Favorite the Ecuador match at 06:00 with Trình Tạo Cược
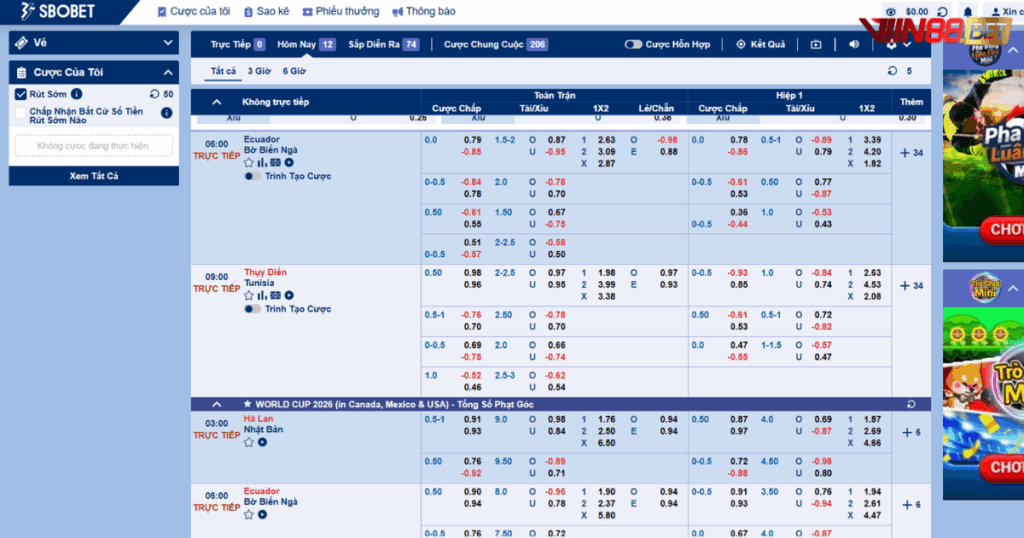This screenshot has height=538, width=1024. click(249, 163)
